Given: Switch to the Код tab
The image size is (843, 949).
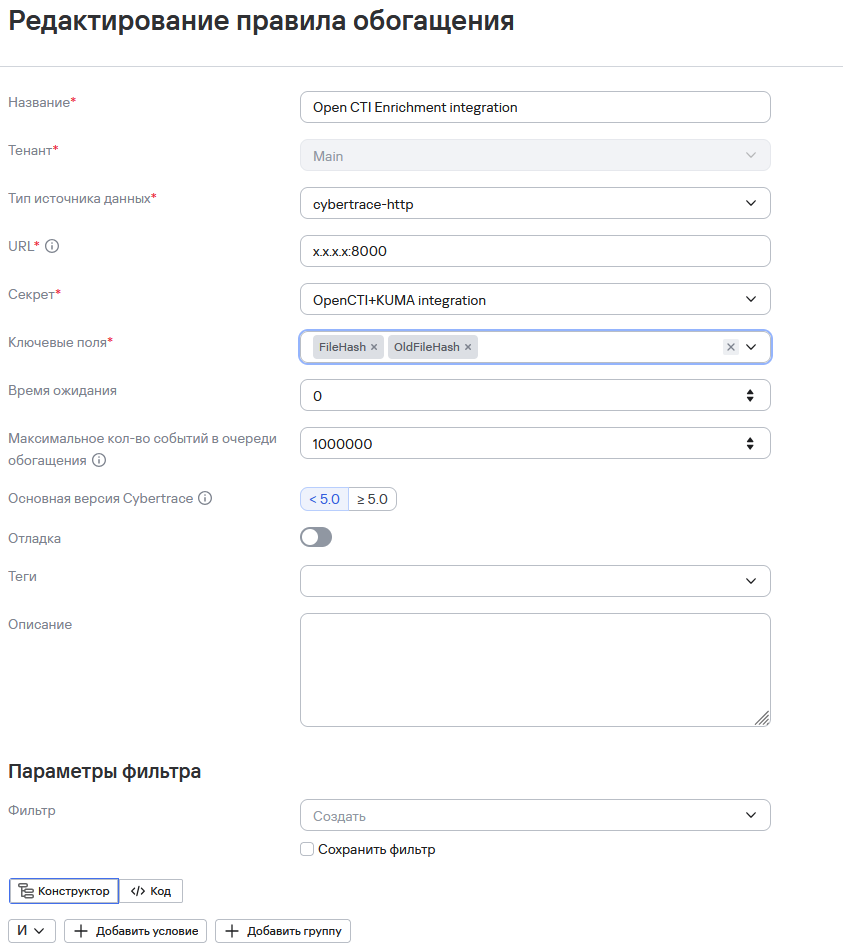Looking at the screenshot, I should 151,891.
